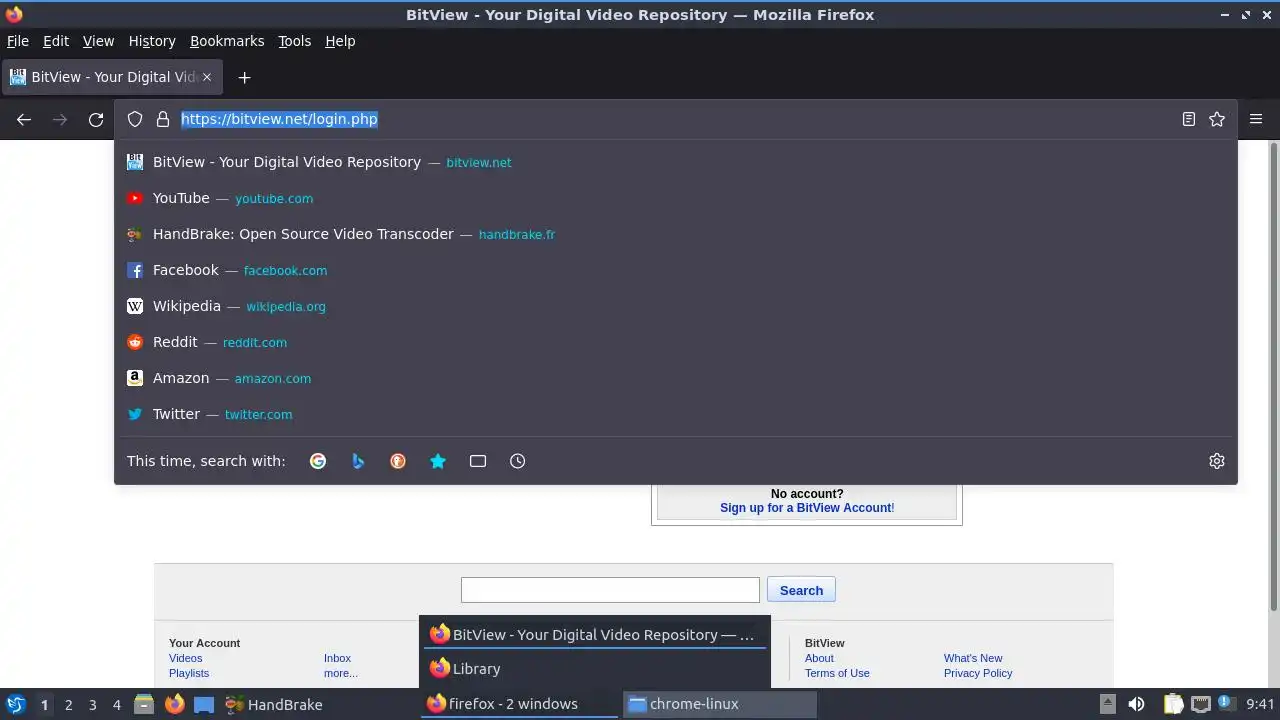Image resolution: width=1280 pixels, height=720 pixels.
Task: Close the BitView tab
Action: point(207,77)
